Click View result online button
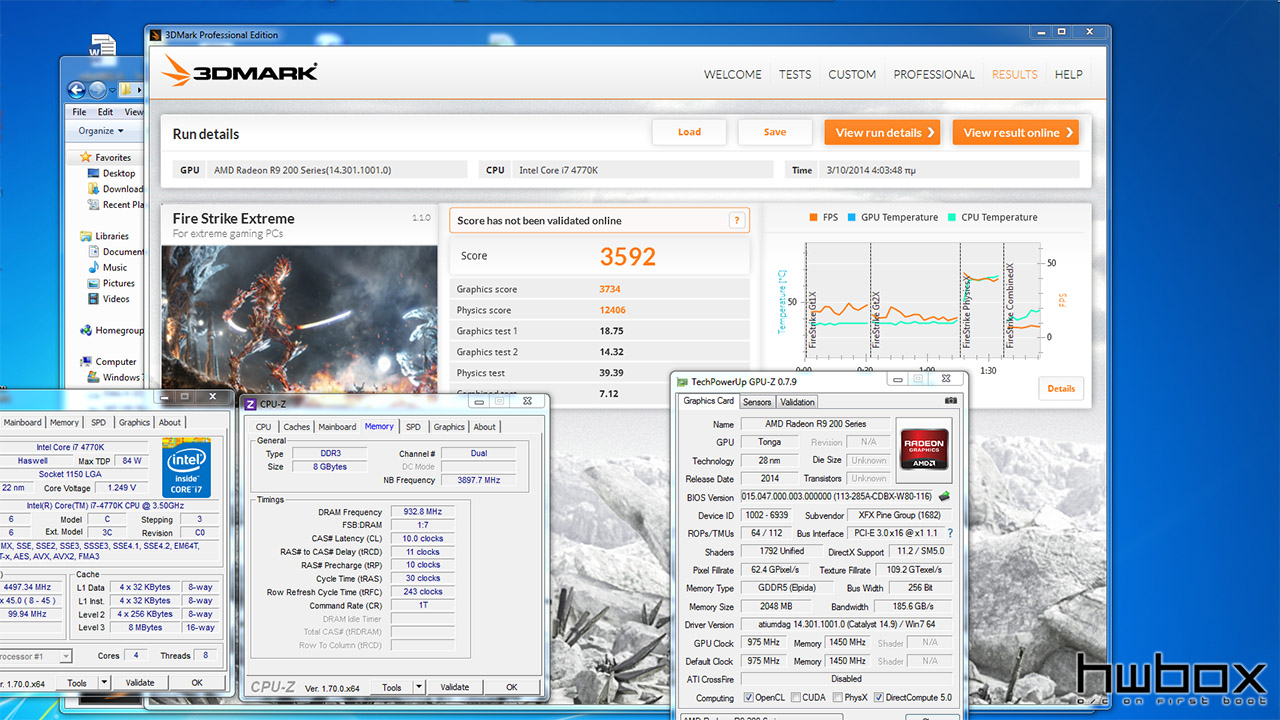The width and height of the screenshot is (1280, 720). point(1016,132)
